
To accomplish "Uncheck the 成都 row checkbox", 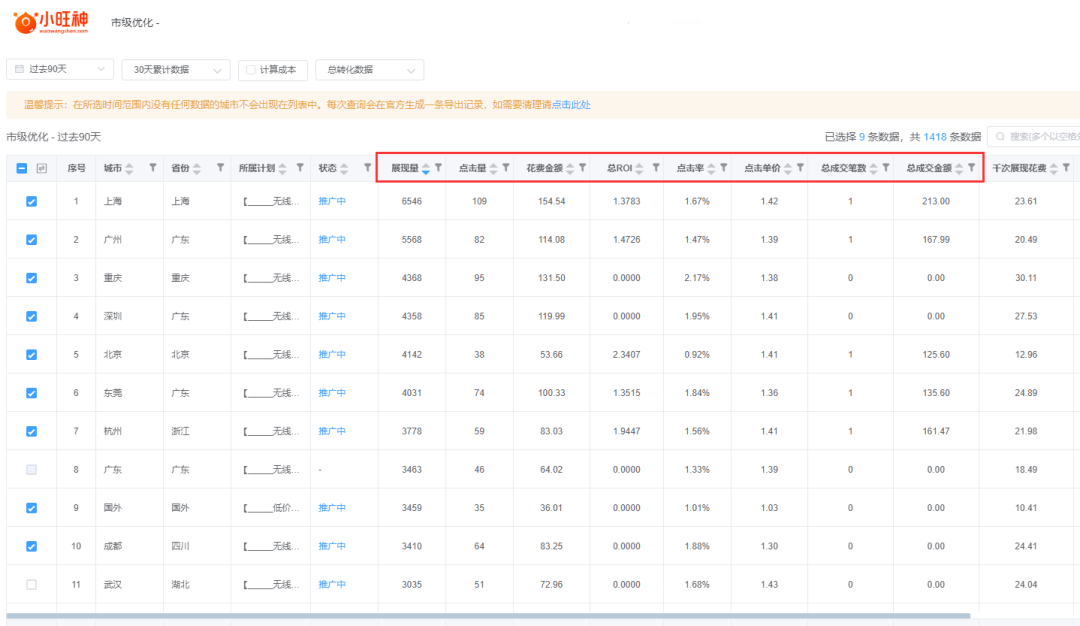I will coord(31,546).
